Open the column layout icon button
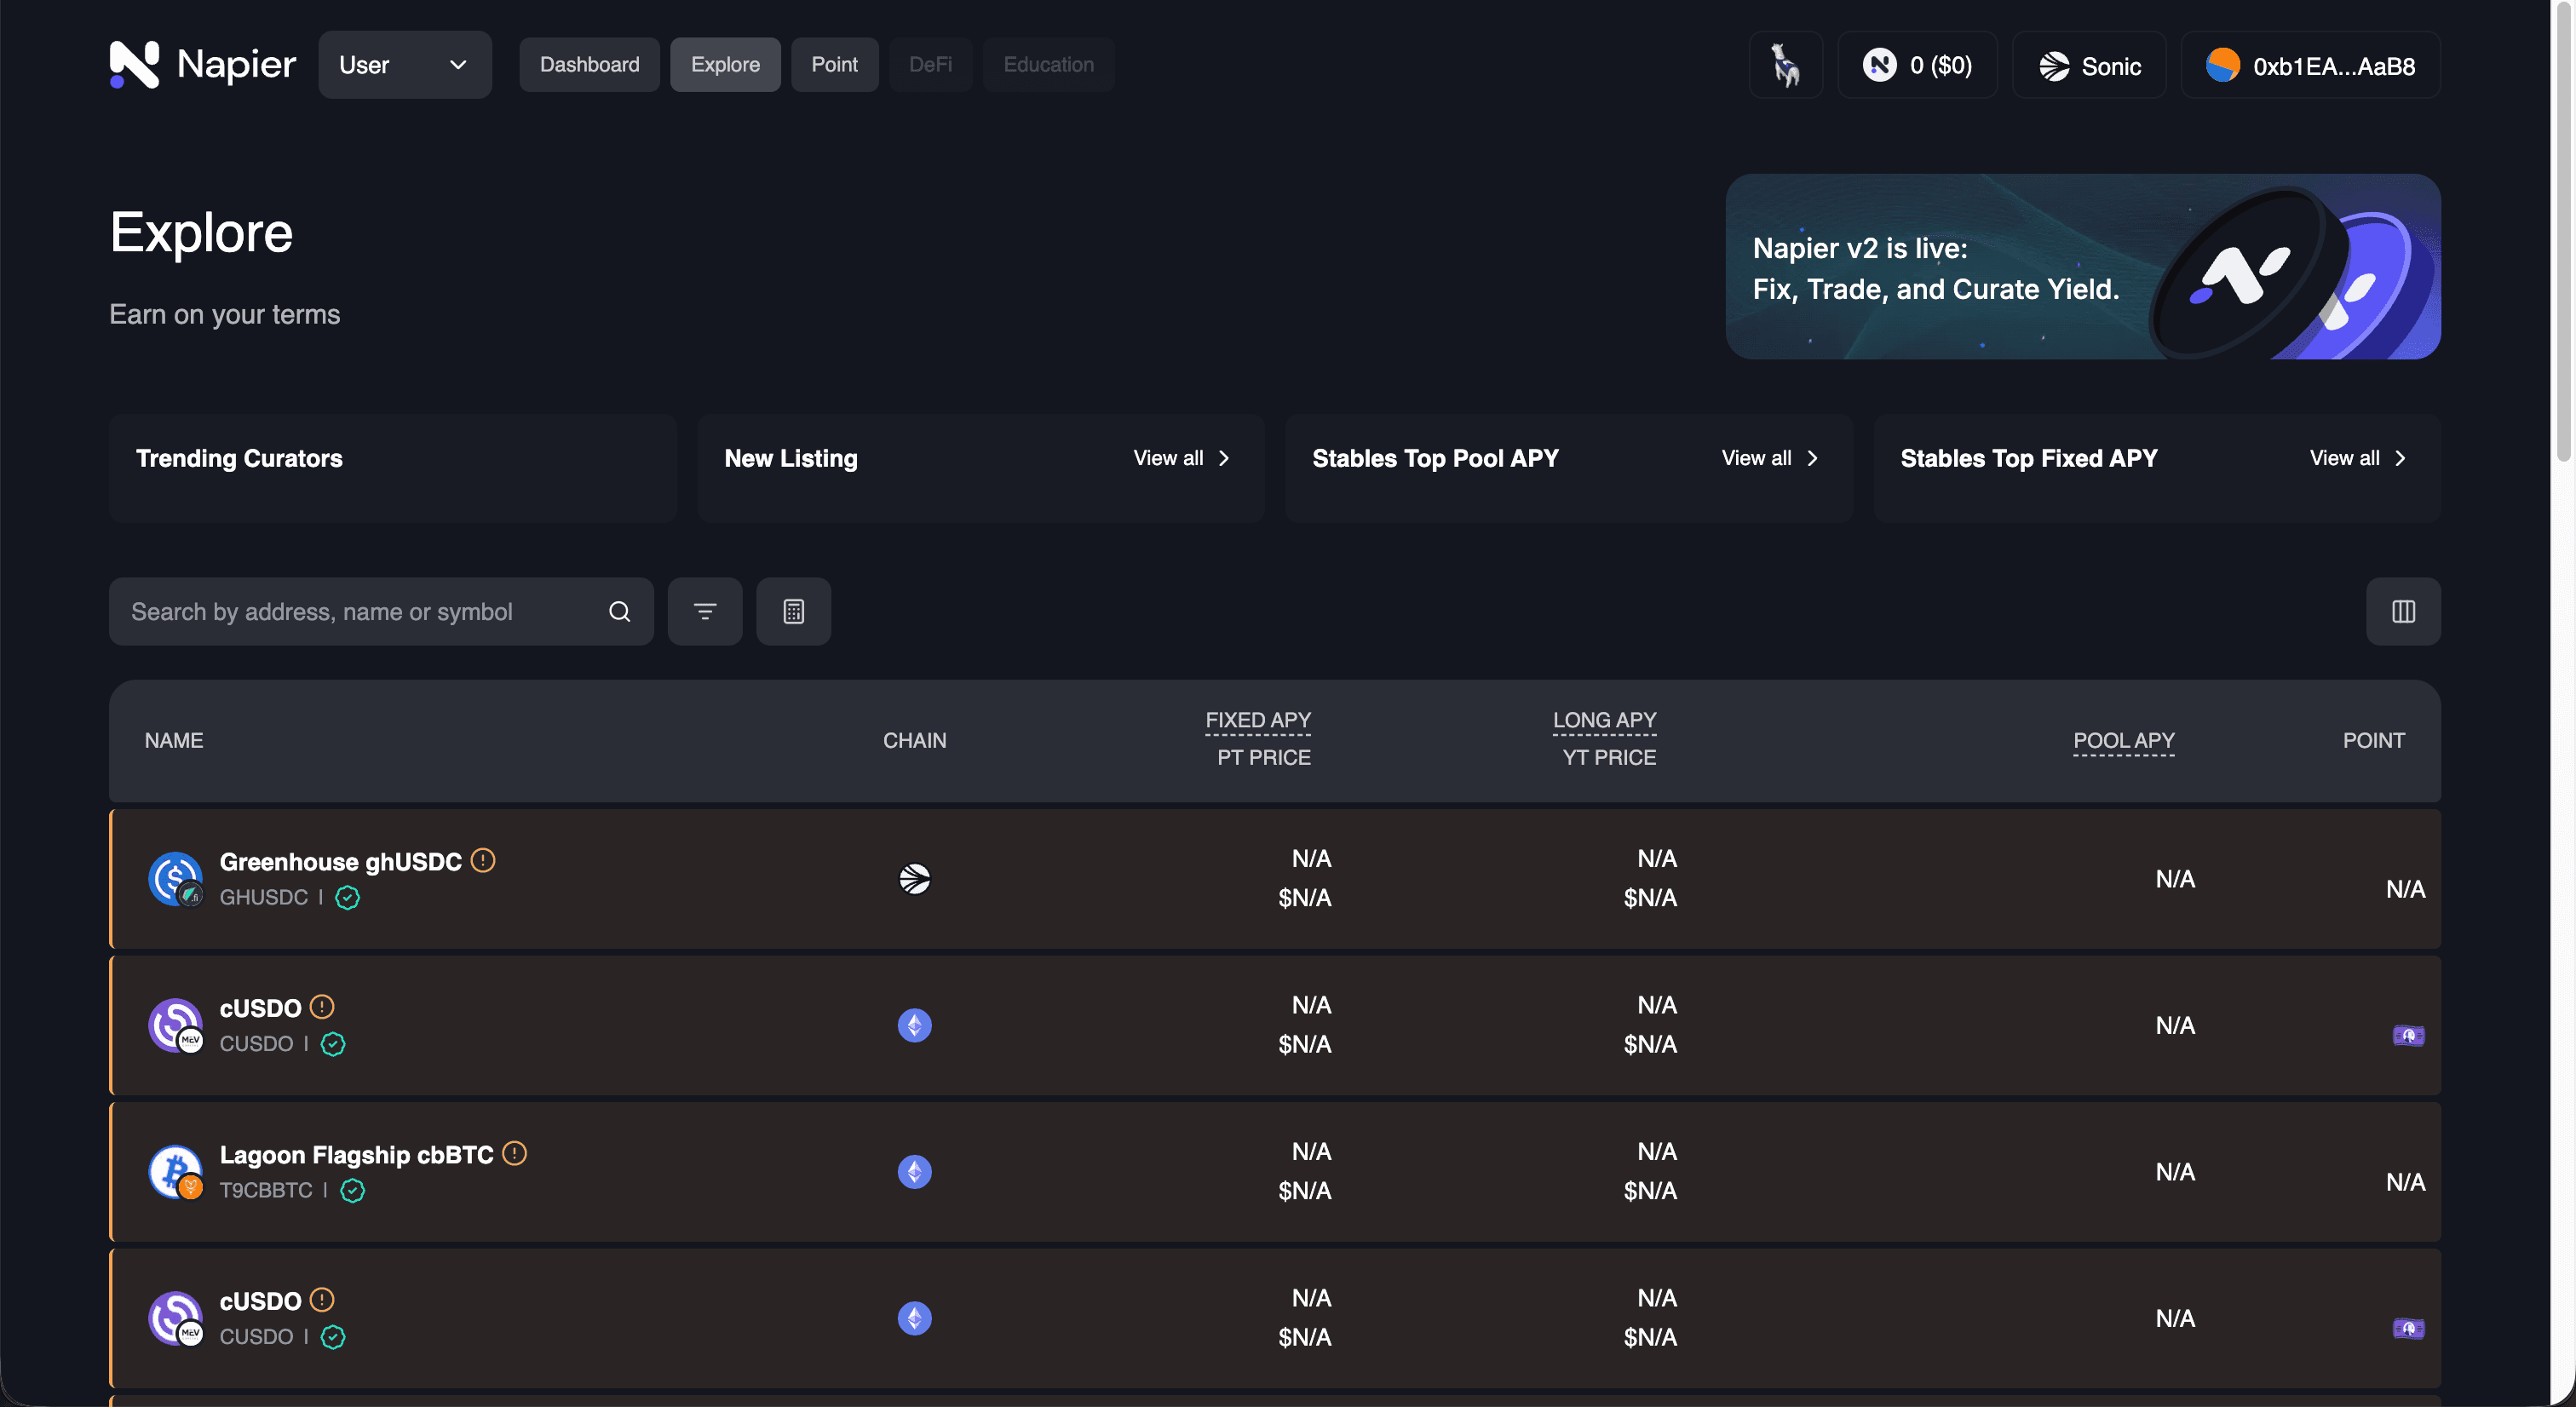The height and width of the screenshot is (1407, 2576). 2403,611
